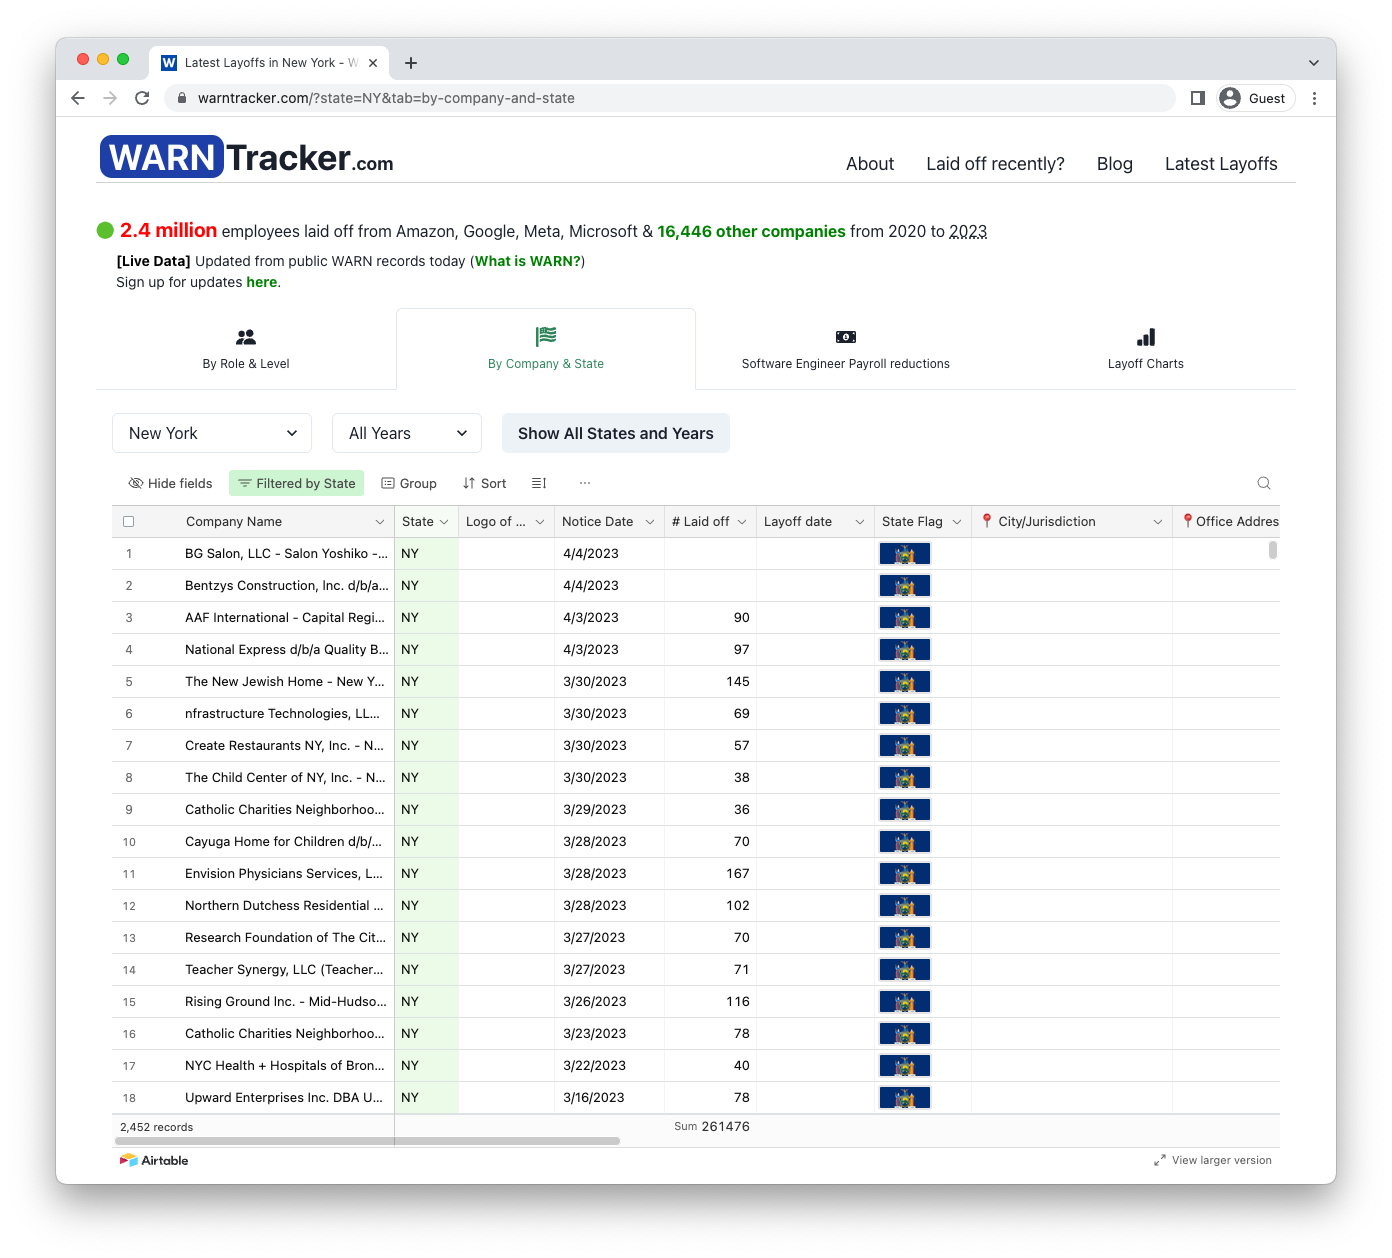Click the Sum 261476 summary cell

[711, 1127]
